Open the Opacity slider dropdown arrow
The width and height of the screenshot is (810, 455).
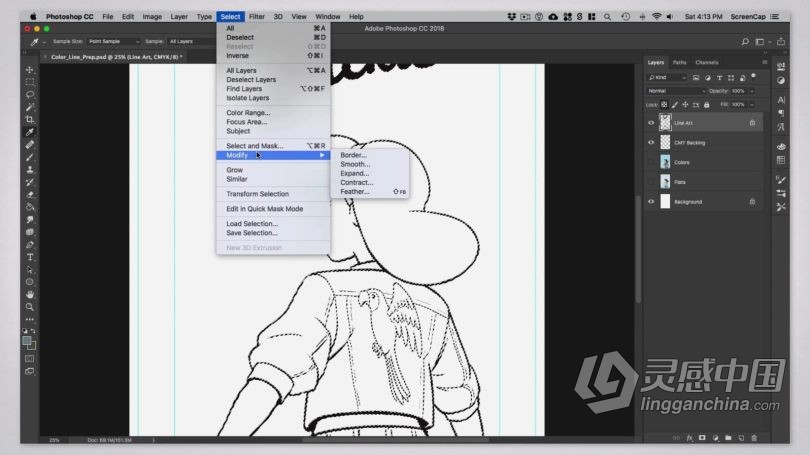point(752,91)
